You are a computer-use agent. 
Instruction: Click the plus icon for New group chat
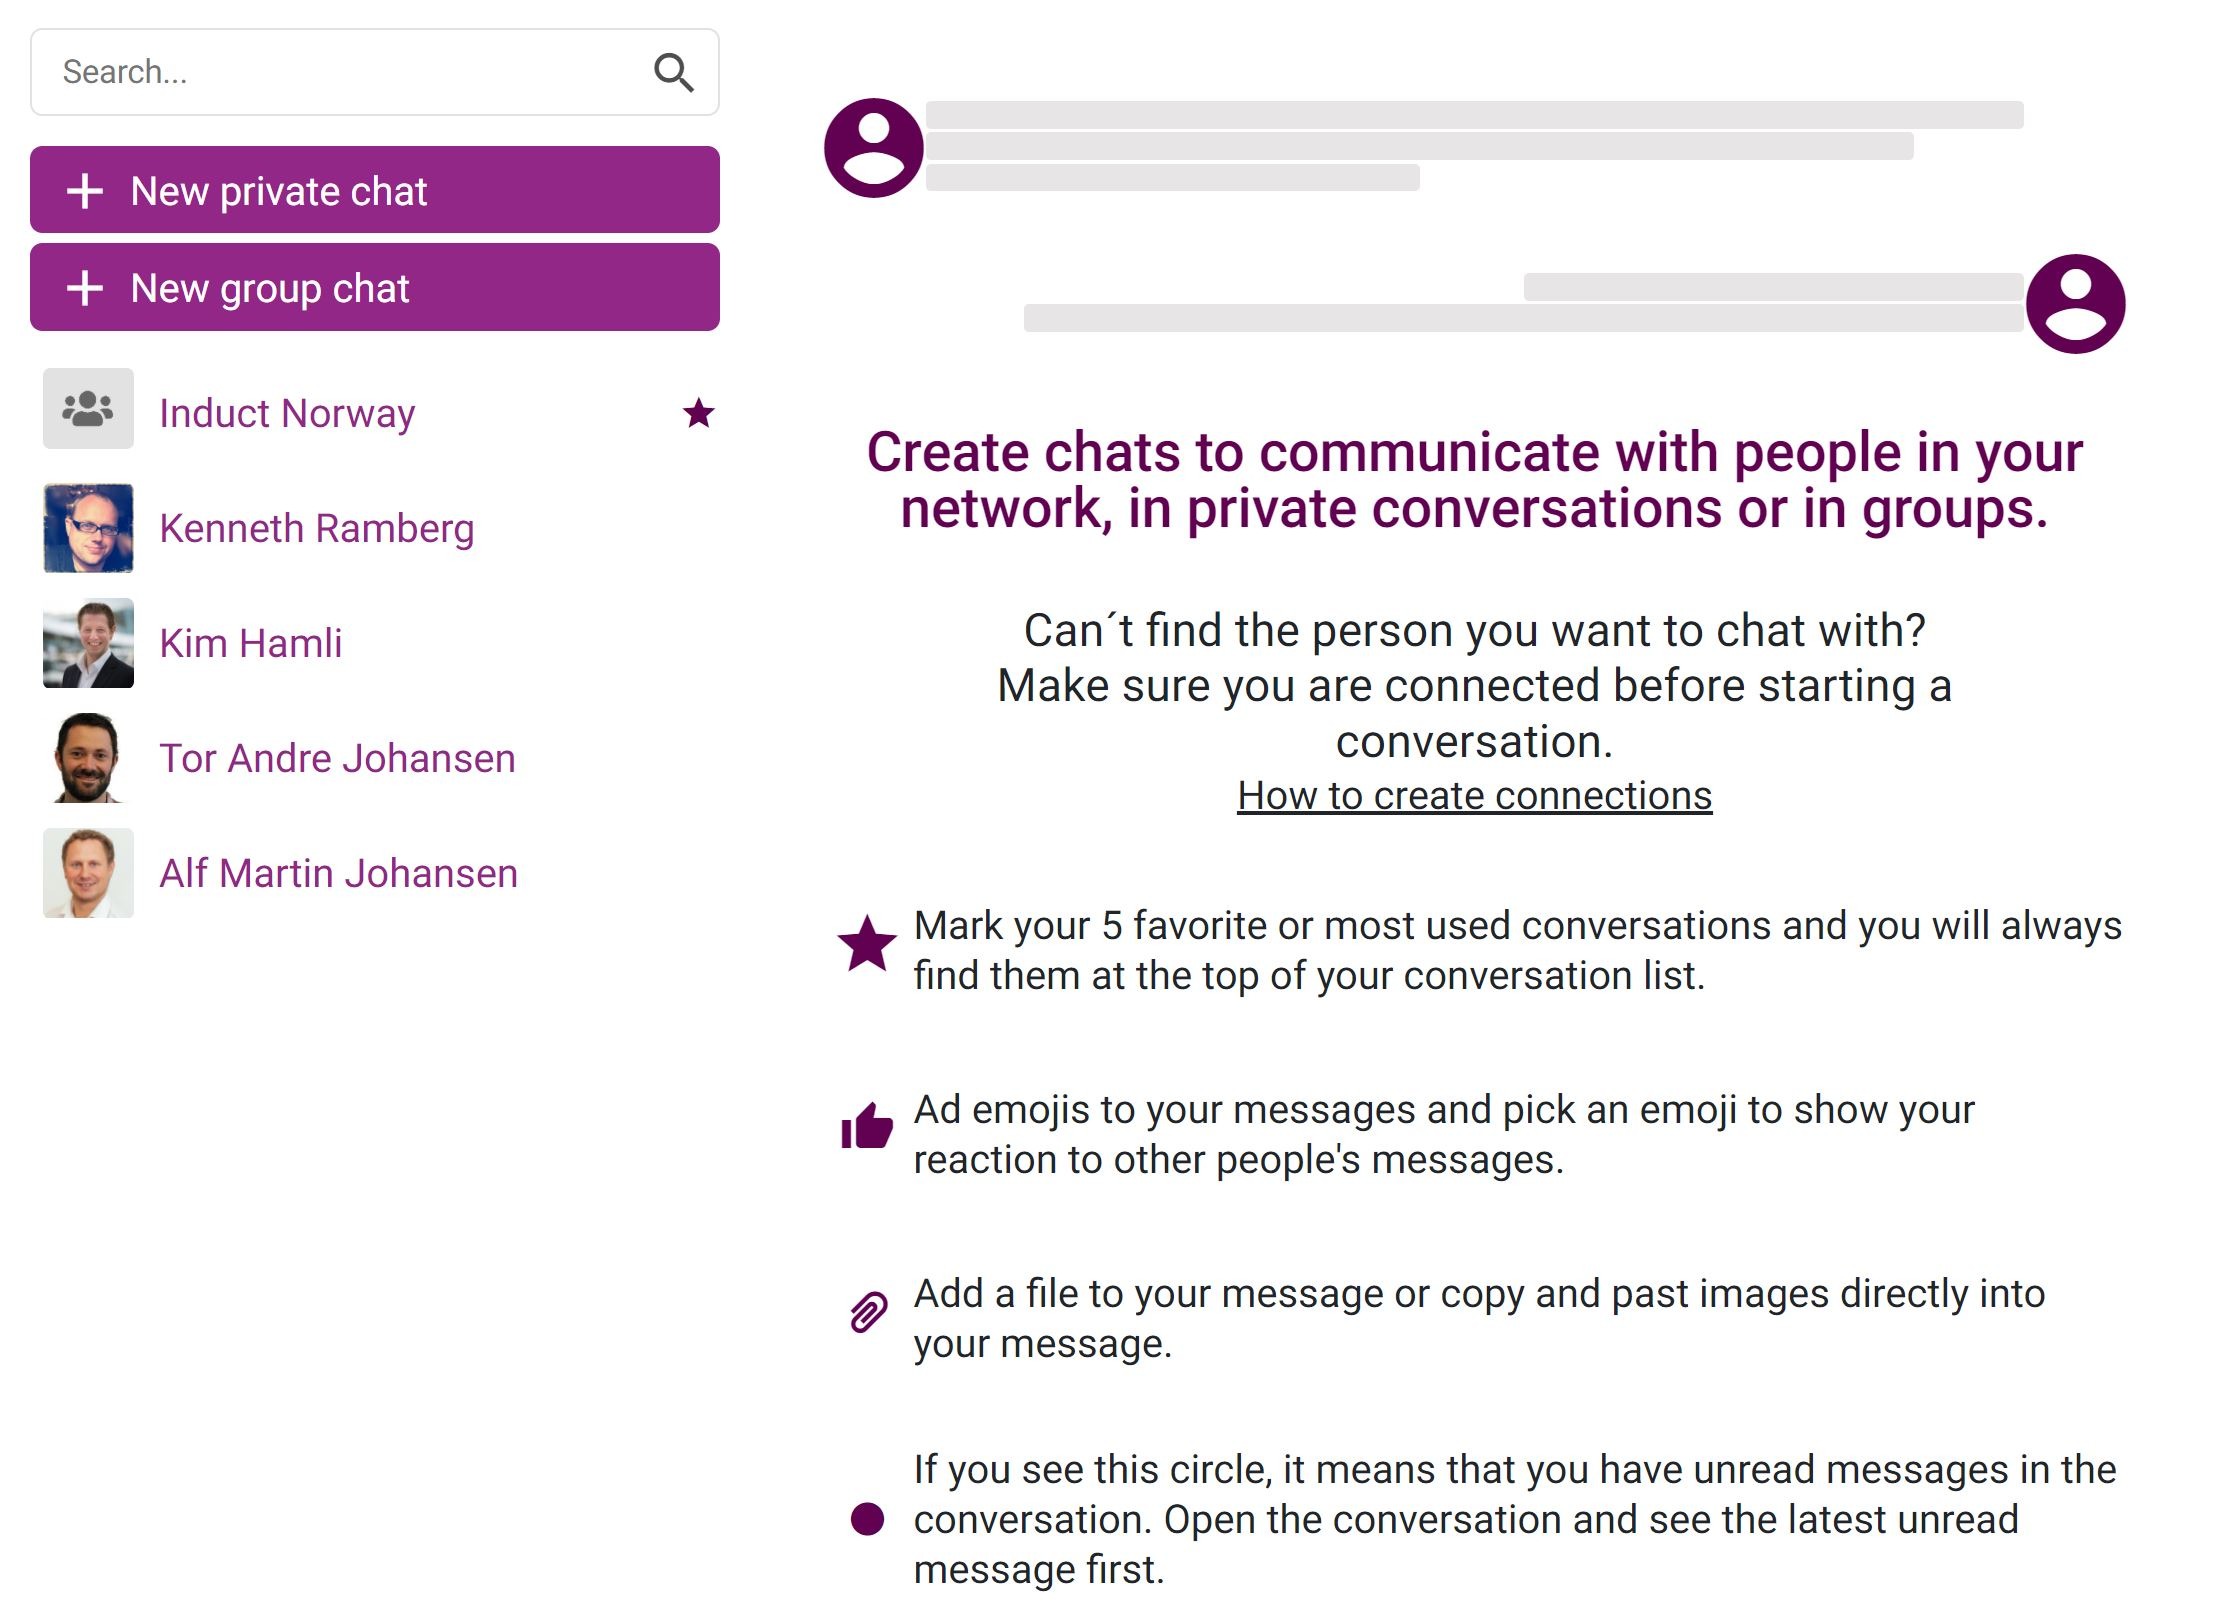85,288
